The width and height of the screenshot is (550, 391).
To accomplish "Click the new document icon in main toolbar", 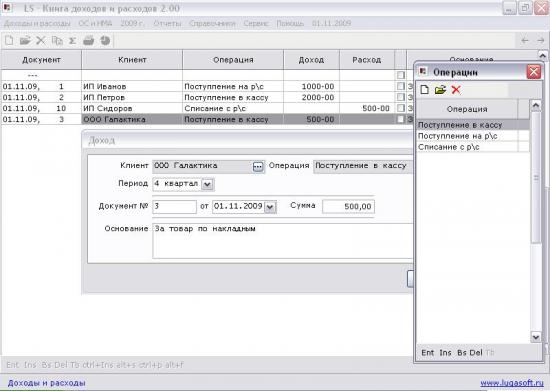I will [9, 41].
